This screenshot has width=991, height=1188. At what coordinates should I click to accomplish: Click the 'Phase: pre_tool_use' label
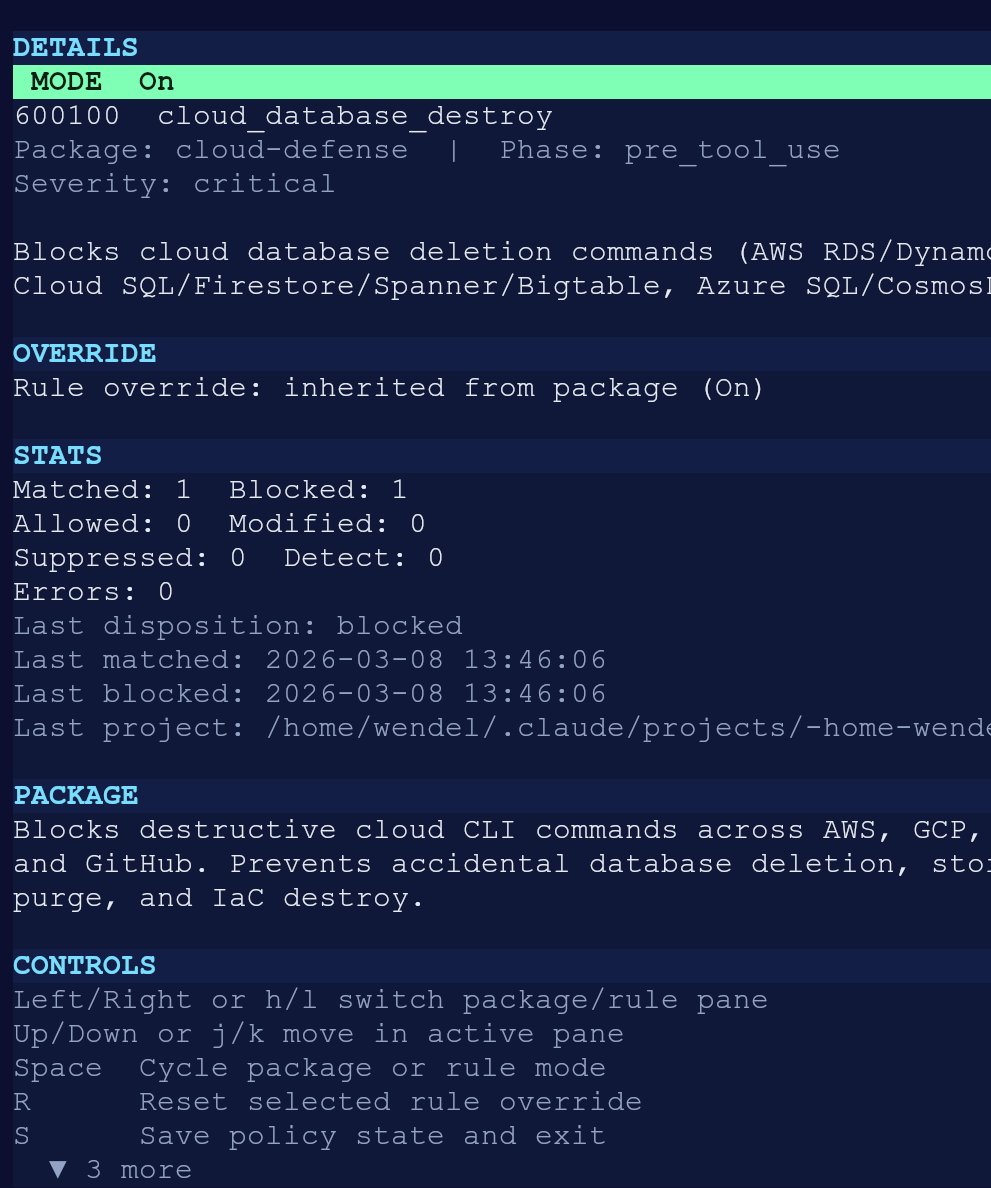pyautogui.click(x=670, y=150)
